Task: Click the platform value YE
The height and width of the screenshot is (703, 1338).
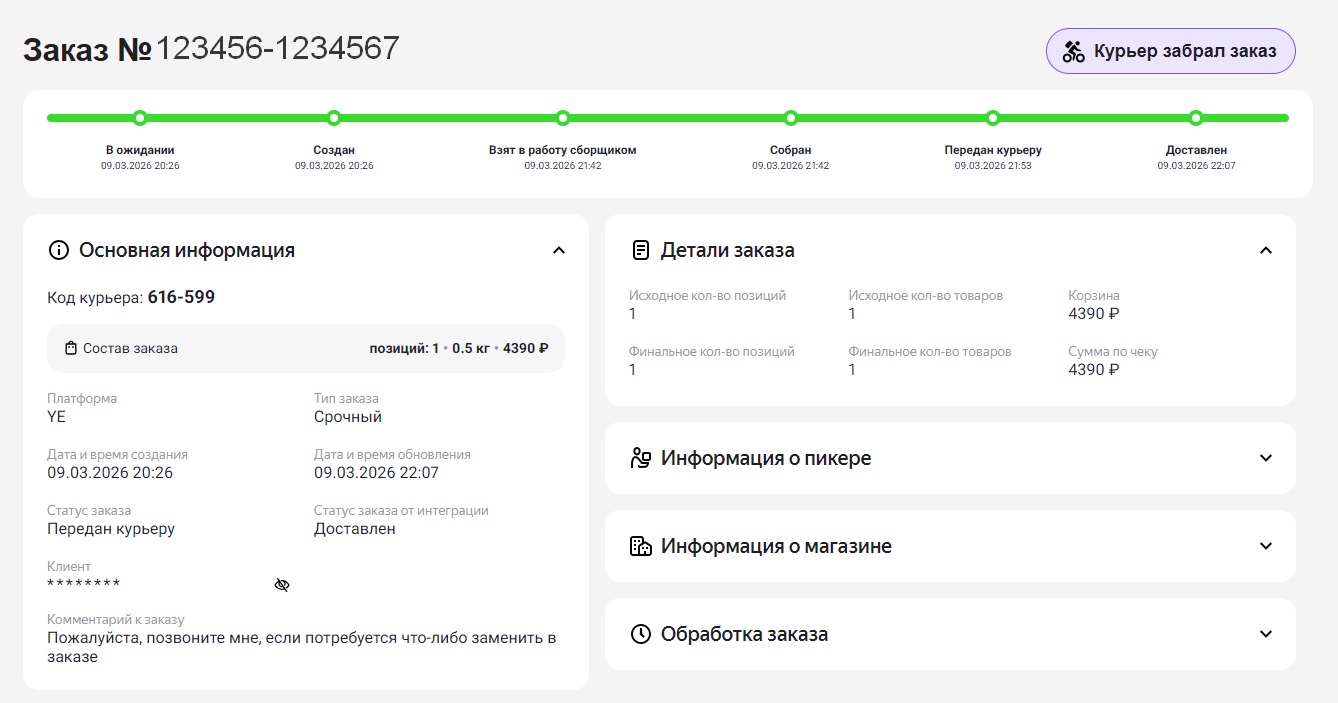Action: point(56,417)
